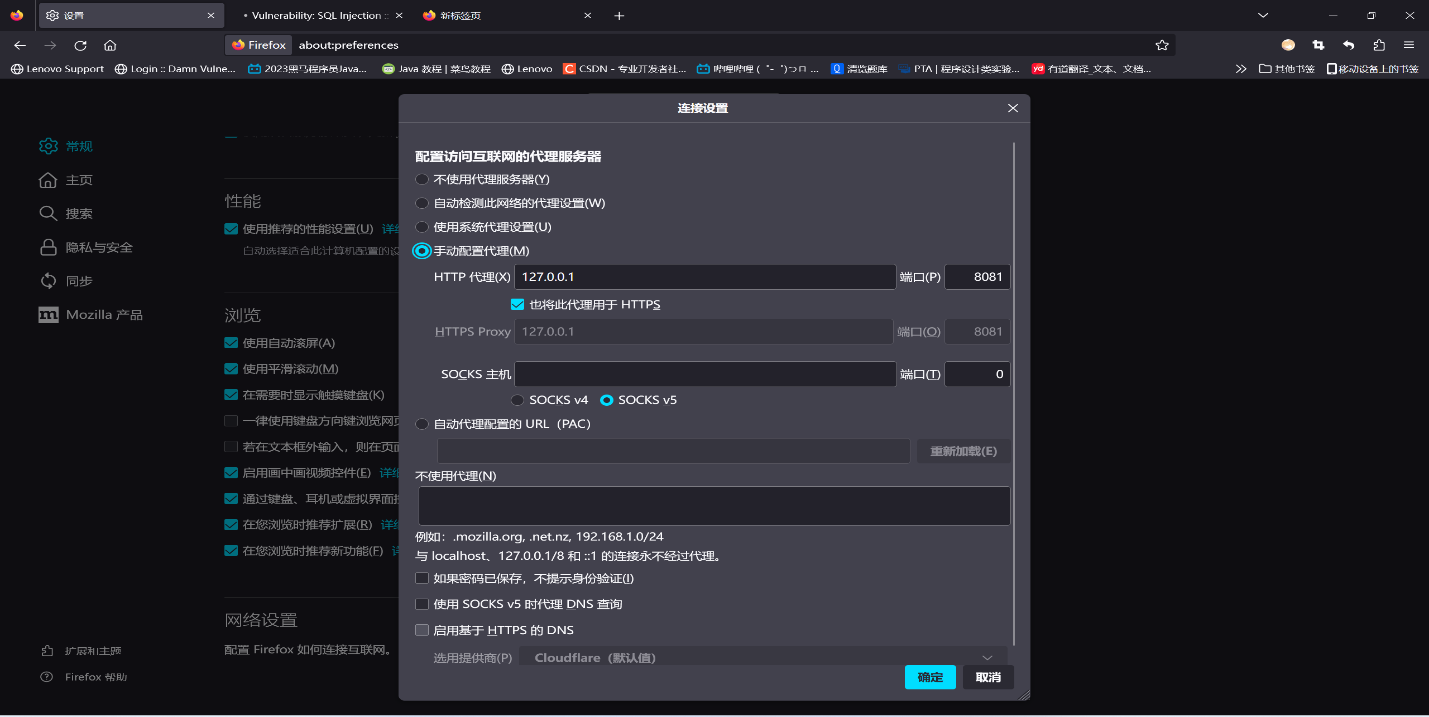
Task: Close the 设置 tab
Action: click(x=211, y=15)
